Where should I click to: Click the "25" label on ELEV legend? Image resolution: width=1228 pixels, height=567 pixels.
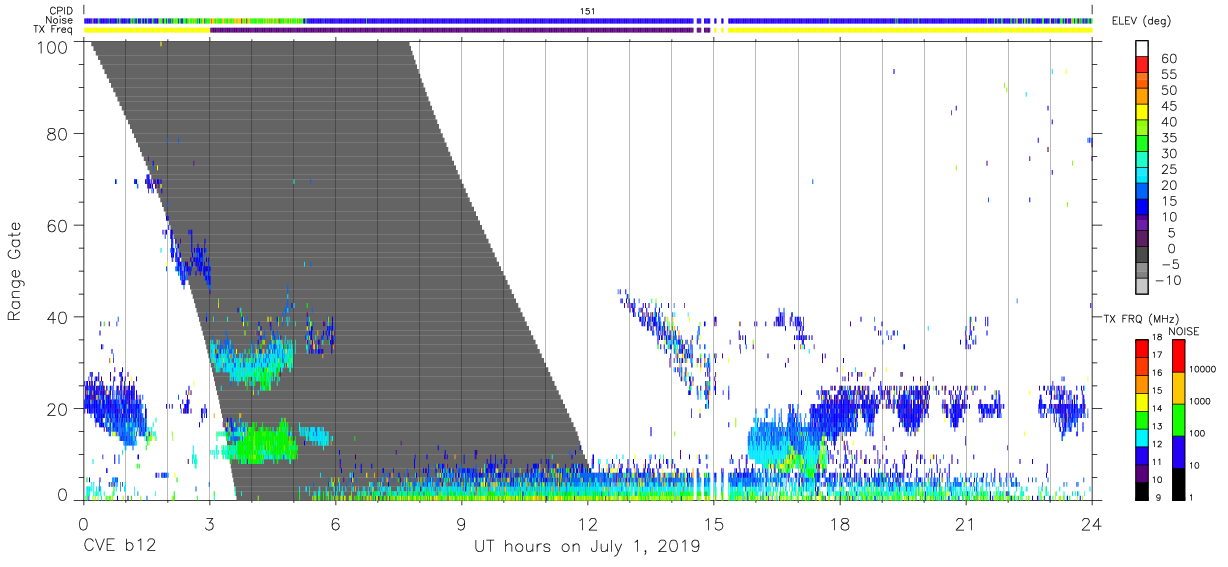1171,170
